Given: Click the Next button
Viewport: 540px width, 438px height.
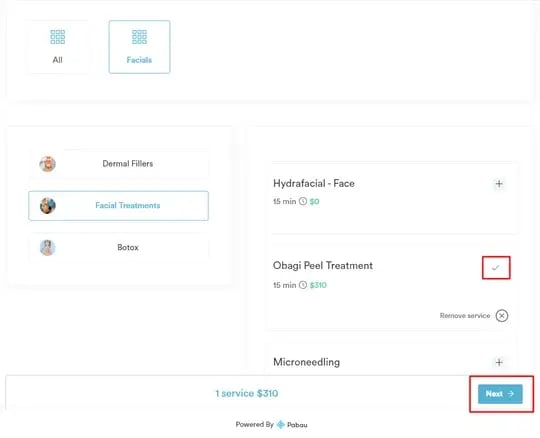Looking at the screenshot, I should (500, 394).
